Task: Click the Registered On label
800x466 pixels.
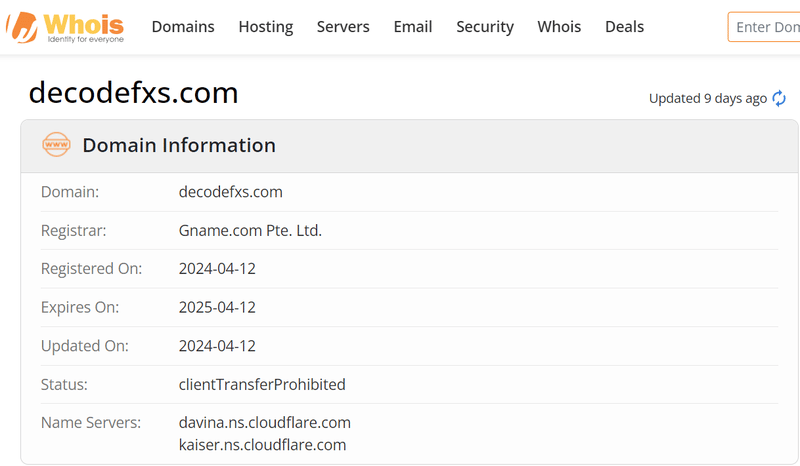Action: click(91, 268)
